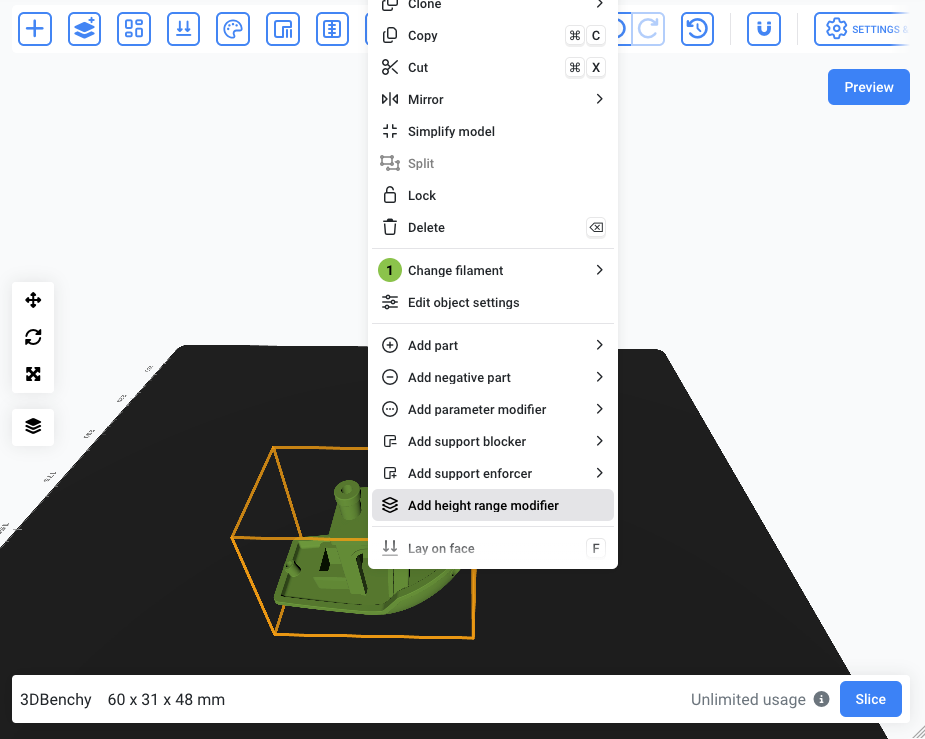
Task: Select the scale tool in side panel
Action: (33, 374)
